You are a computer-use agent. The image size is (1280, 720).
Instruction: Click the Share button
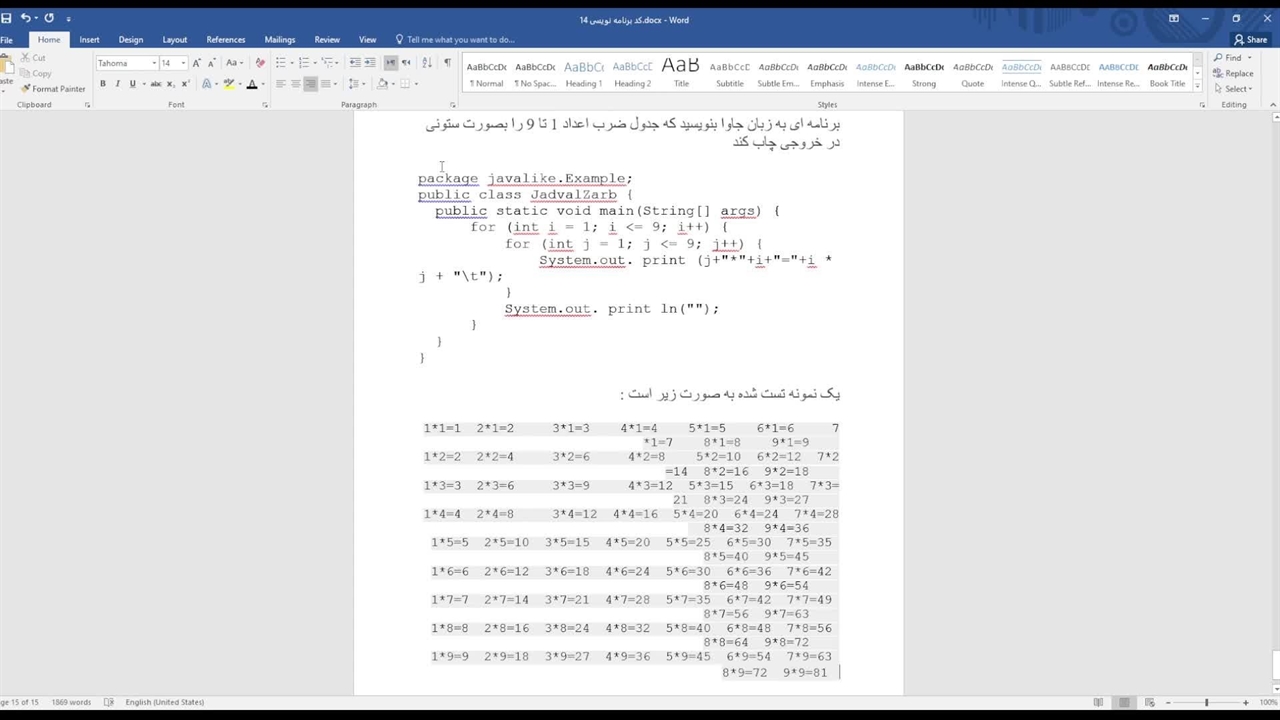(1250, 40)
